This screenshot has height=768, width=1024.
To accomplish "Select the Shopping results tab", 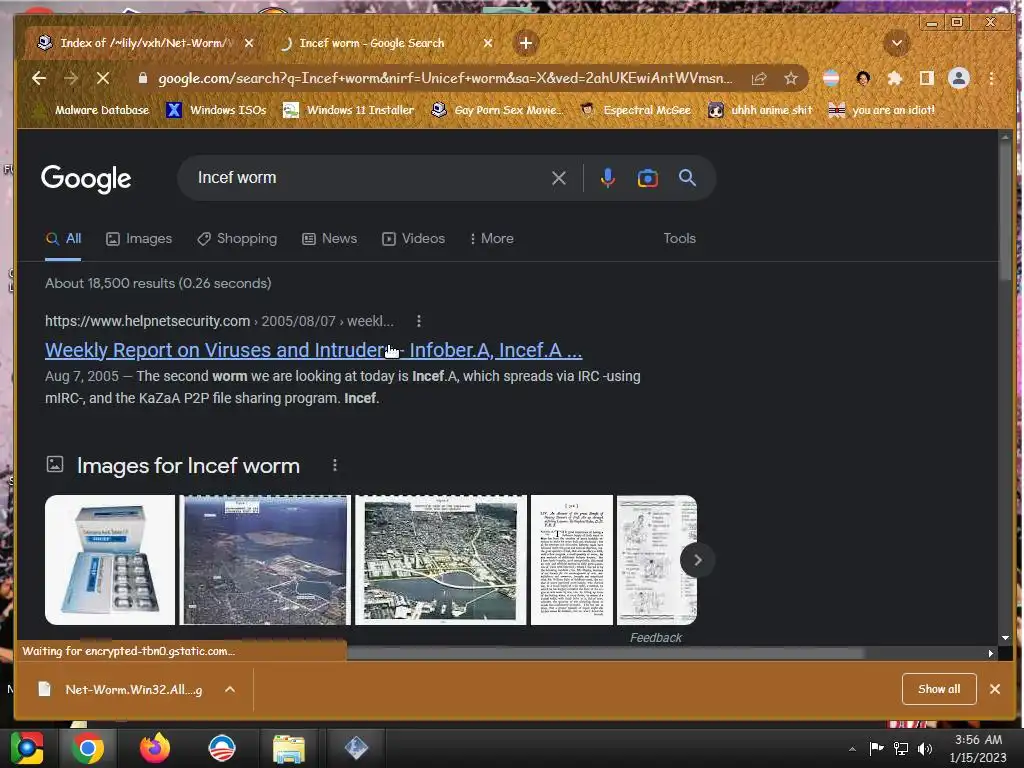I will point(237,238).
